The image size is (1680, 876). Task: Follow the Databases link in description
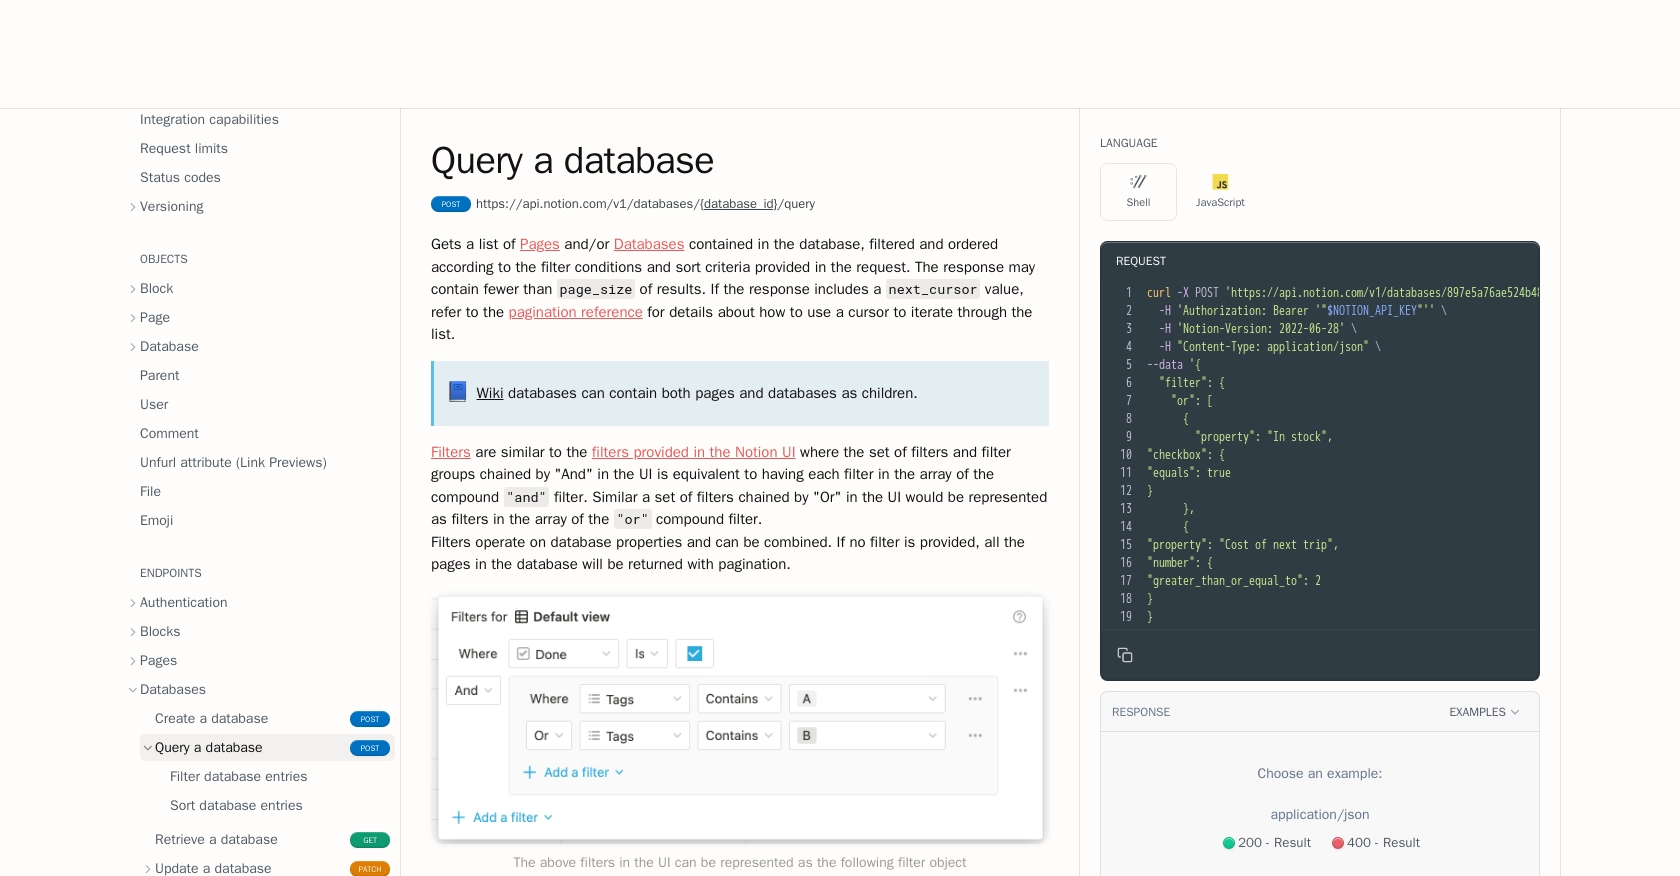649,244
